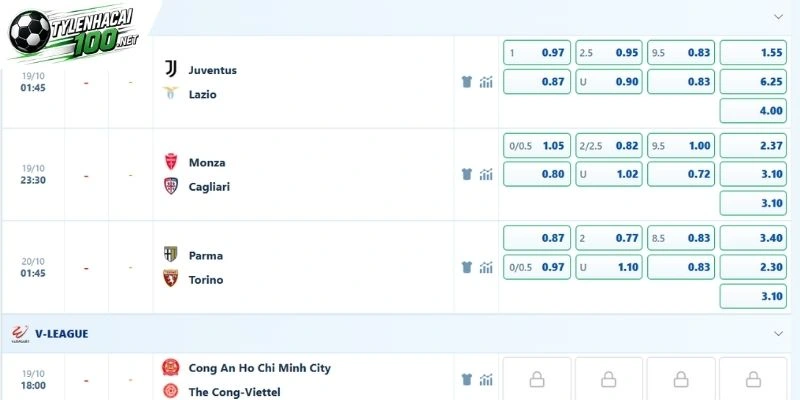Screen dimensions: 800x400
Task: Click the first locked odds box in V-League
Action: tap(537, 379)
